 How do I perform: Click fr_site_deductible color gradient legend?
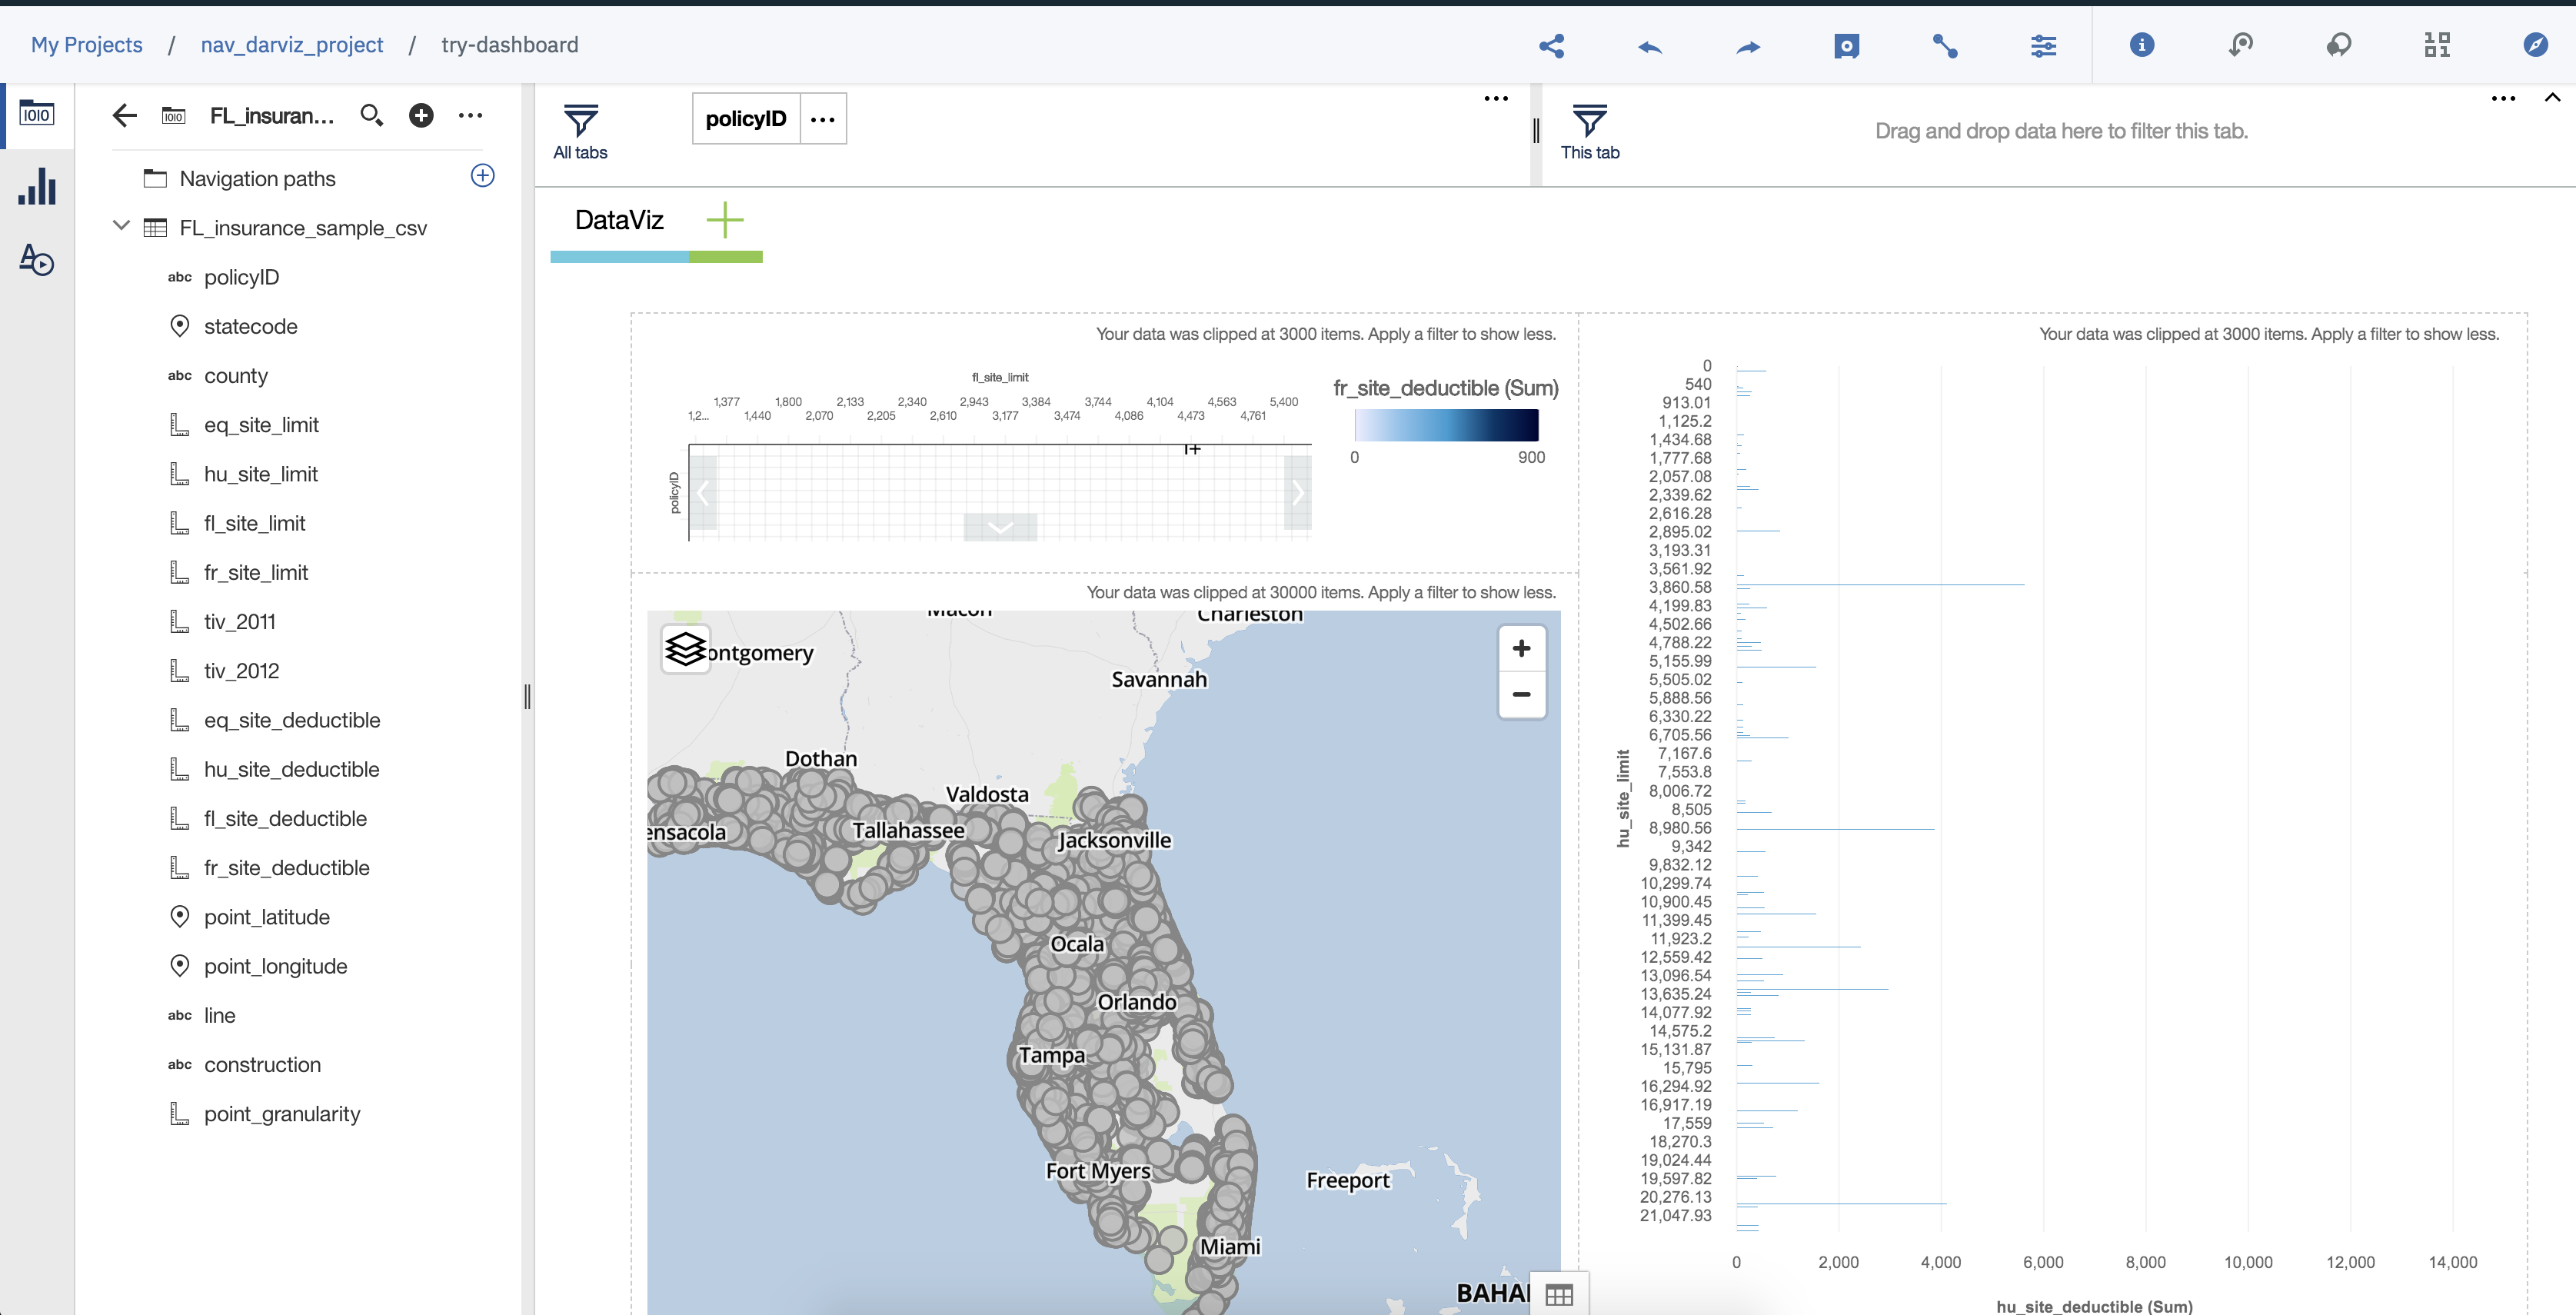click(1445, 424)
